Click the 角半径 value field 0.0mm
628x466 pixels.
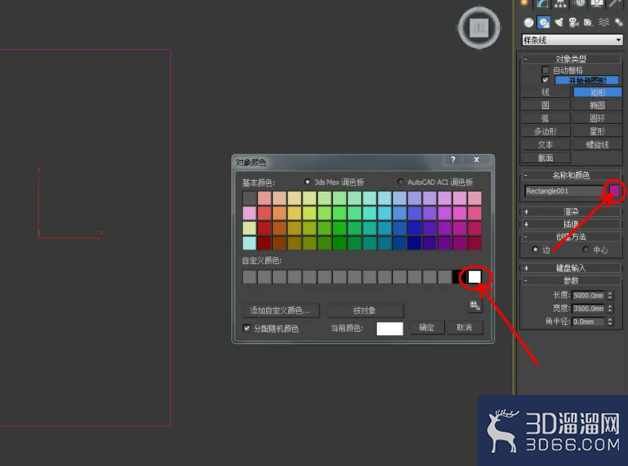click(x=588, y=322)
